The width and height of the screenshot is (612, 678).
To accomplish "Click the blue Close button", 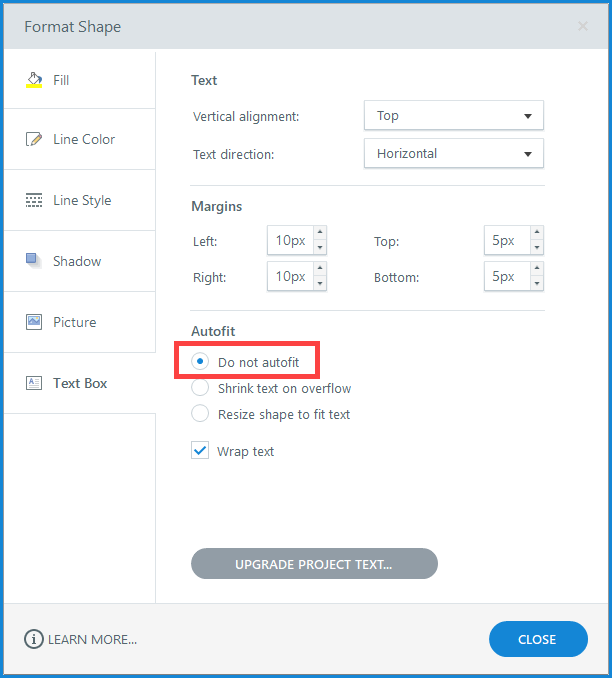I will [x=538, y=639].
